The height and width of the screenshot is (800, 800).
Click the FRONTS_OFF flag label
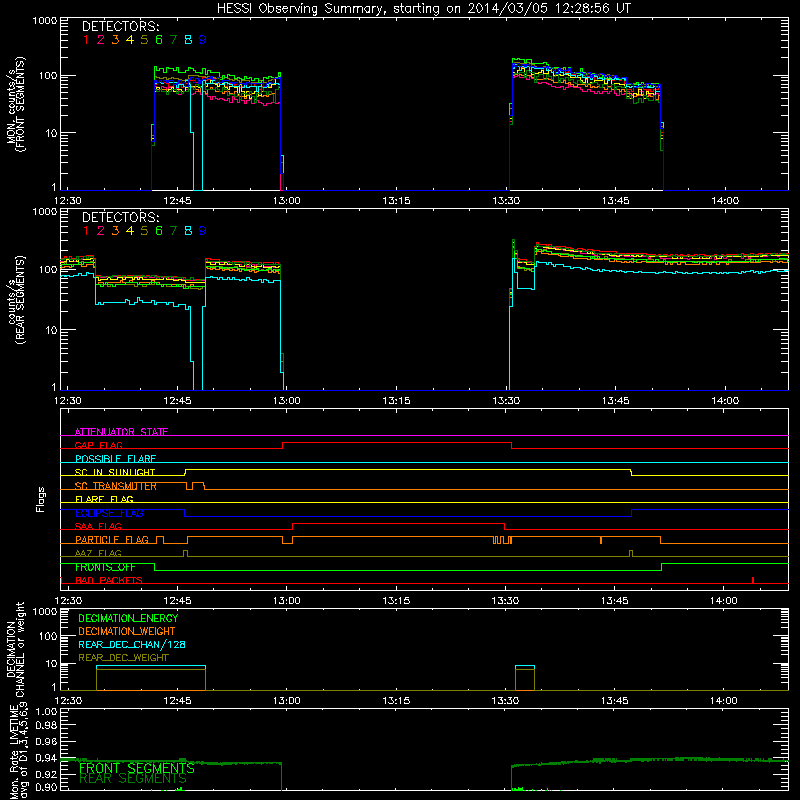coord(105,567)
